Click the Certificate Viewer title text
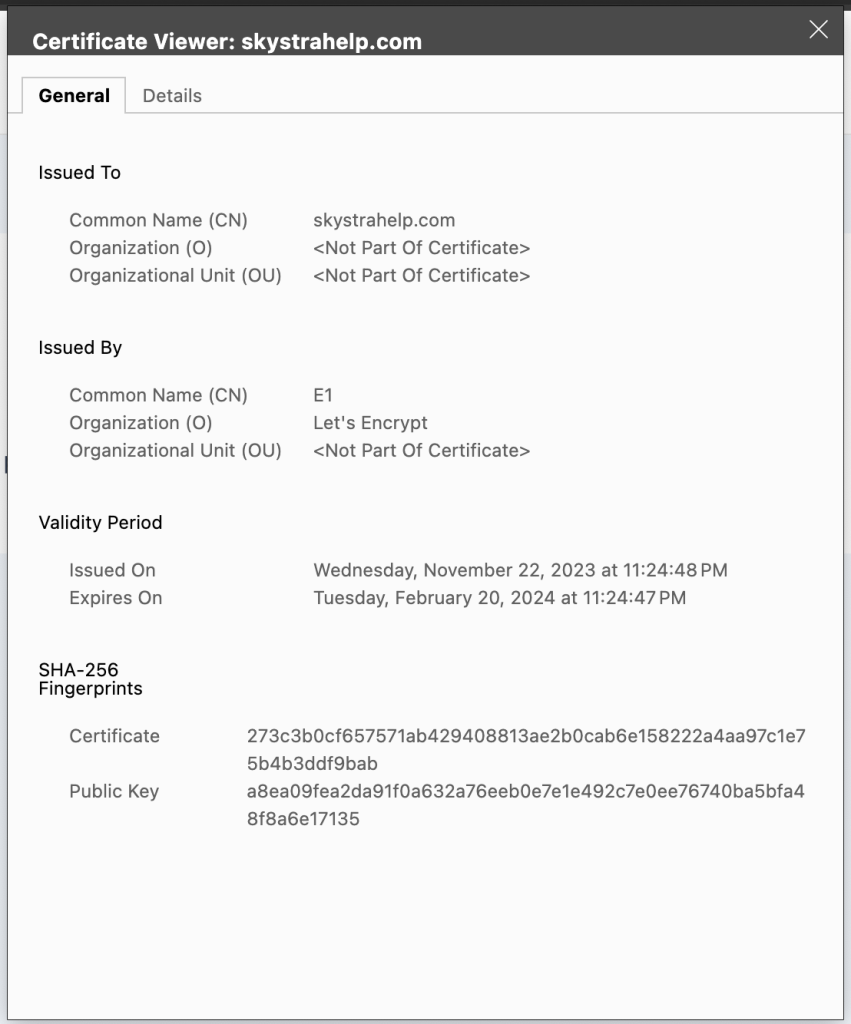This screenshot has width=851, height=1024. pos(227,42)
